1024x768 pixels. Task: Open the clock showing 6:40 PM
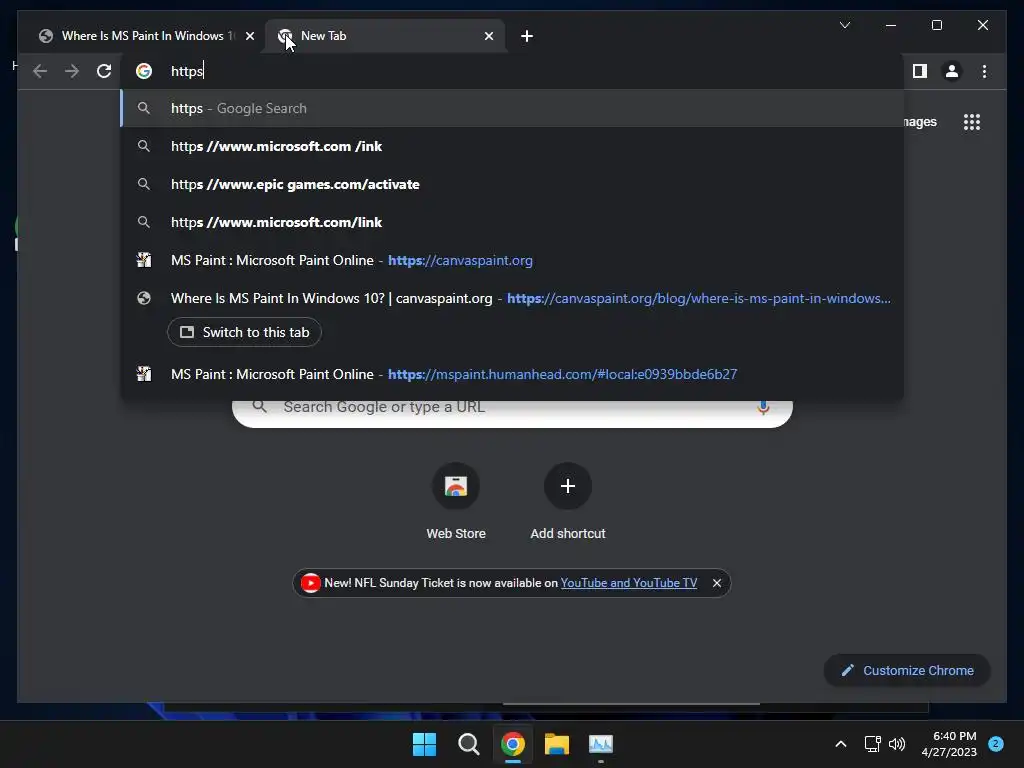[x=949, y=744]
